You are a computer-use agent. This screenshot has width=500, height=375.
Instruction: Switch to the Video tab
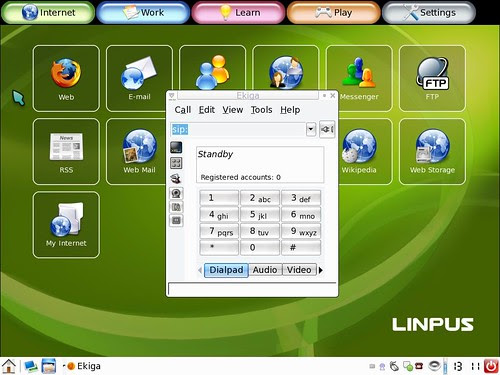point(299,270)
